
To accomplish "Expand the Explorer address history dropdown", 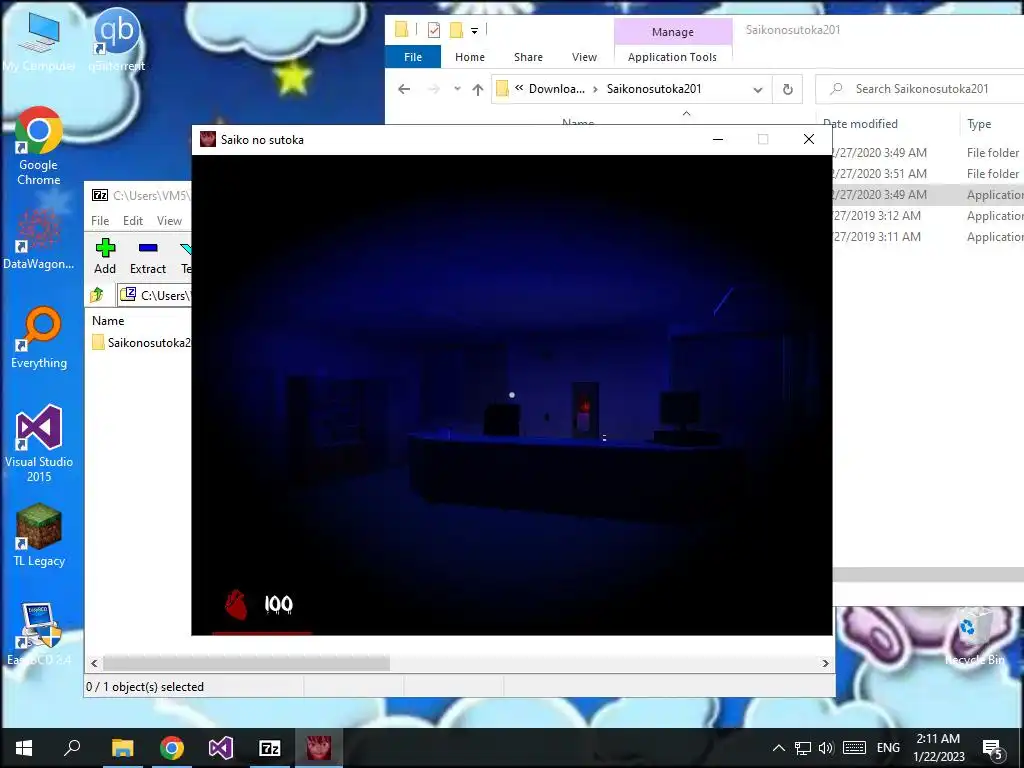I will pyautogui.click(x=758, y=89).
